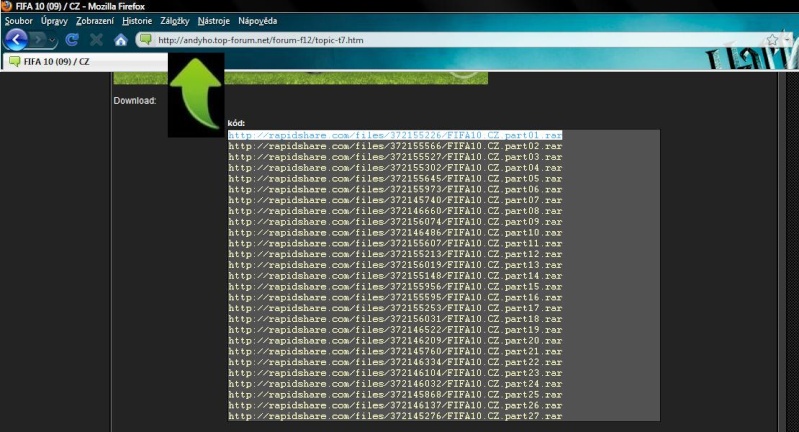Click the FIFA10.CZ.part04.rar line
Image resolution: width=799 pixels, height=432 pixels.
click(x=395, y=168)
